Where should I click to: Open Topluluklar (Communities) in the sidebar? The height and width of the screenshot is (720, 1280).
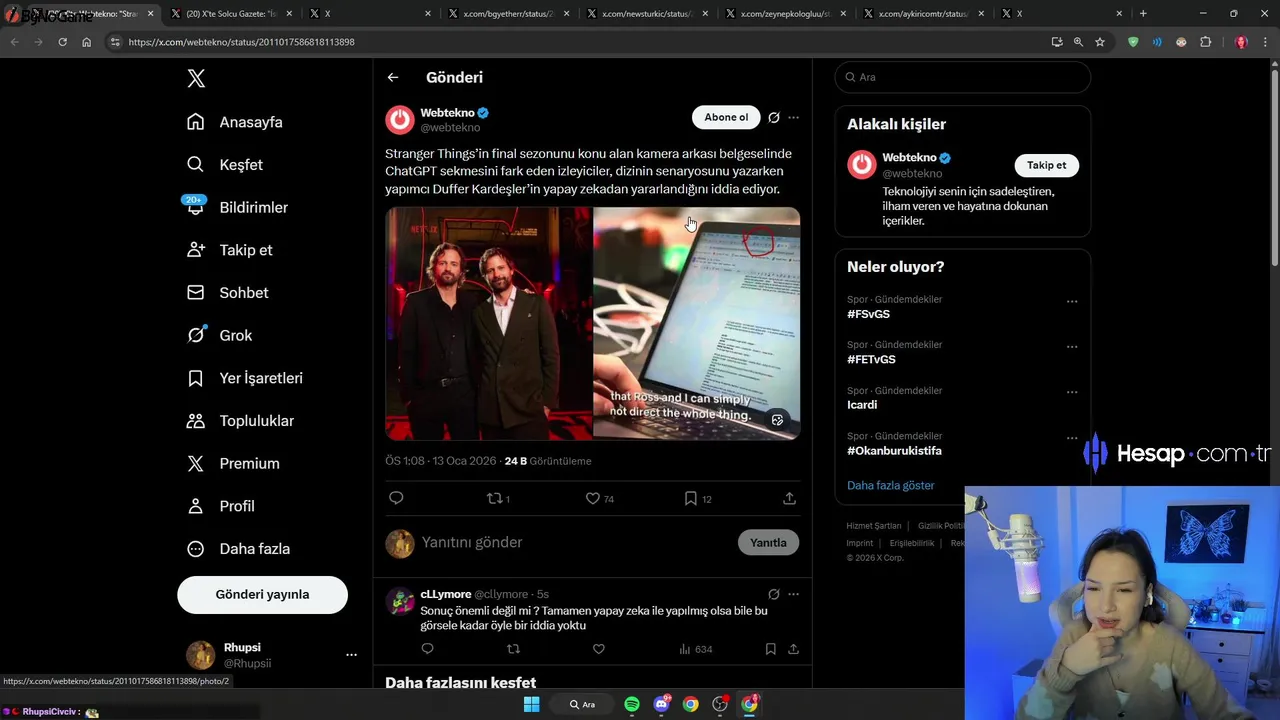coord(240,421)
